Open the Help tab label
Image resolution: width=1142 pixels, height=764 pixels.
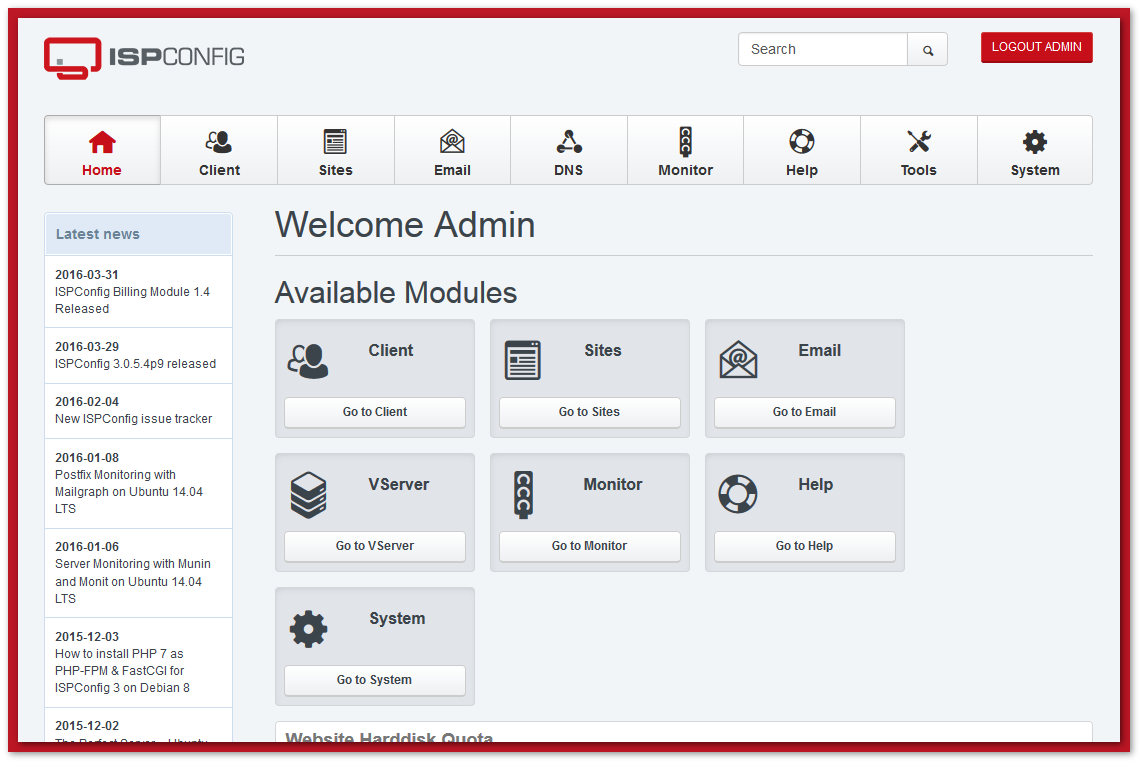point(802,170)
